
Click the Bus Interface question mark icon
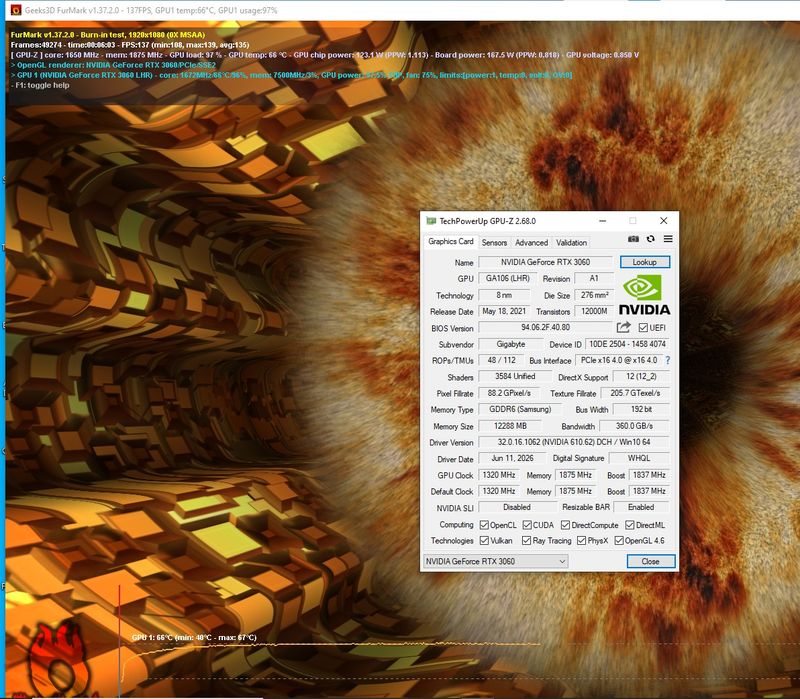click(668, 360)
